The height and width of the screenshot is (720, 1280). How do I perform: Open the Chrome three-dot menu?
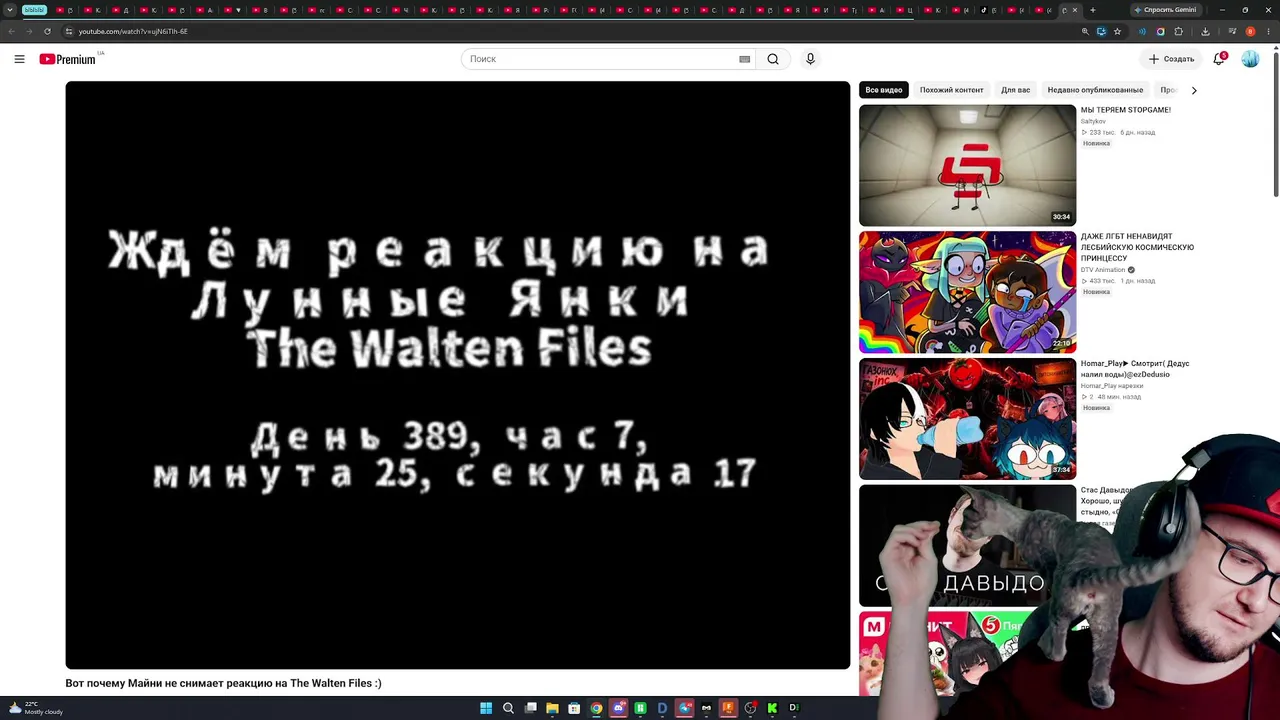[x=1267, y=31]
